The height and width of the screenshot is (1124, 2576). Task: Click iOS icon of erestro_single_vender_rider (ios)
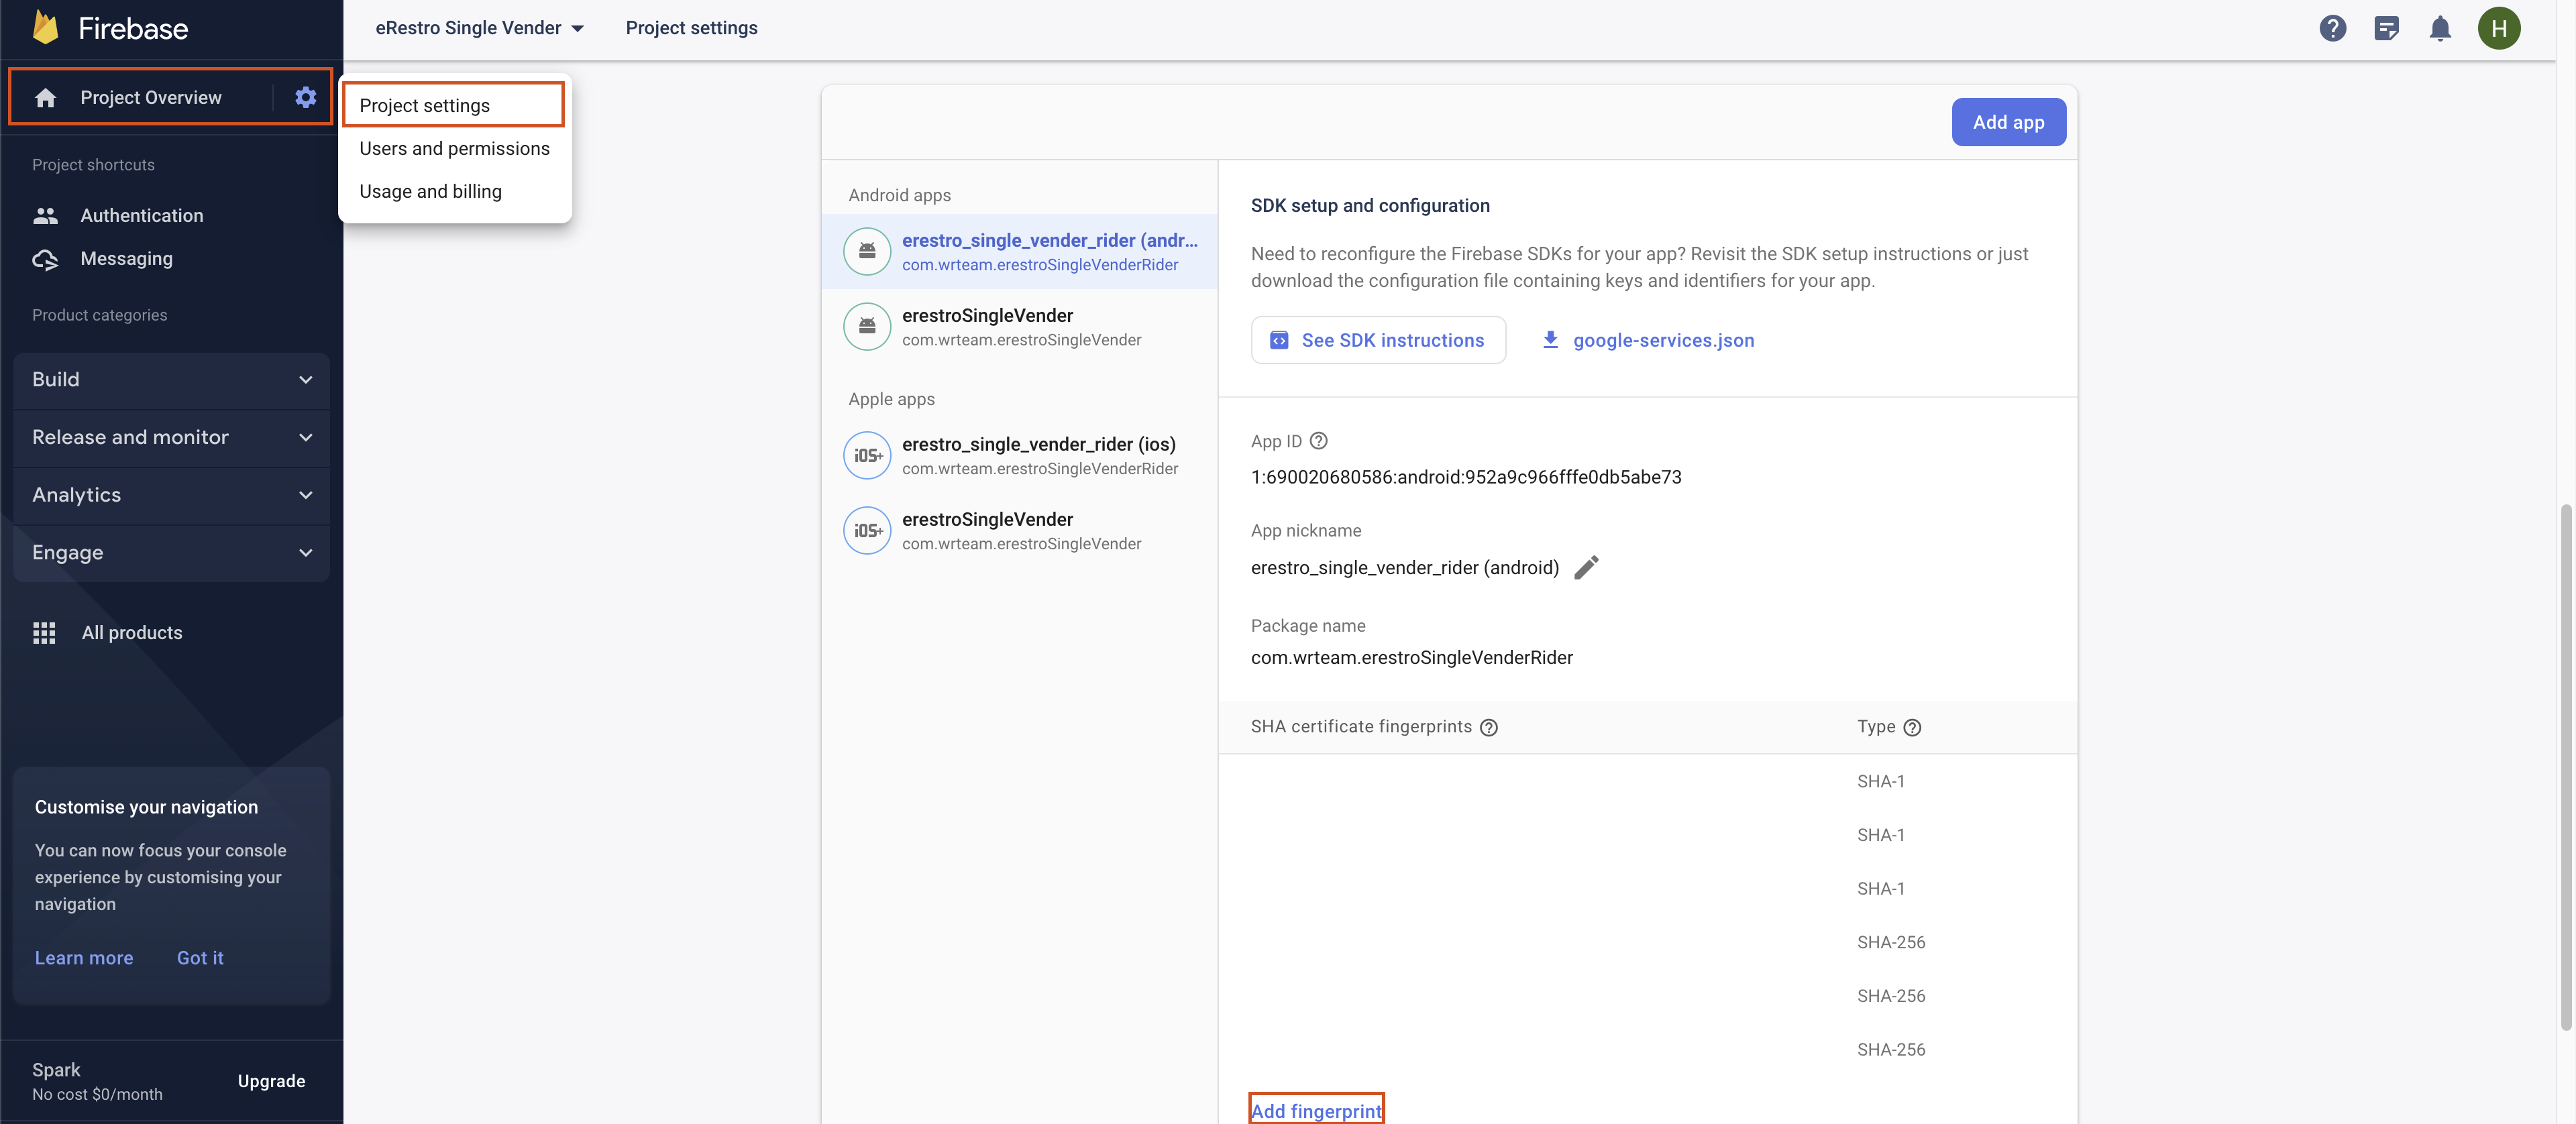click(x=867, y=455)
